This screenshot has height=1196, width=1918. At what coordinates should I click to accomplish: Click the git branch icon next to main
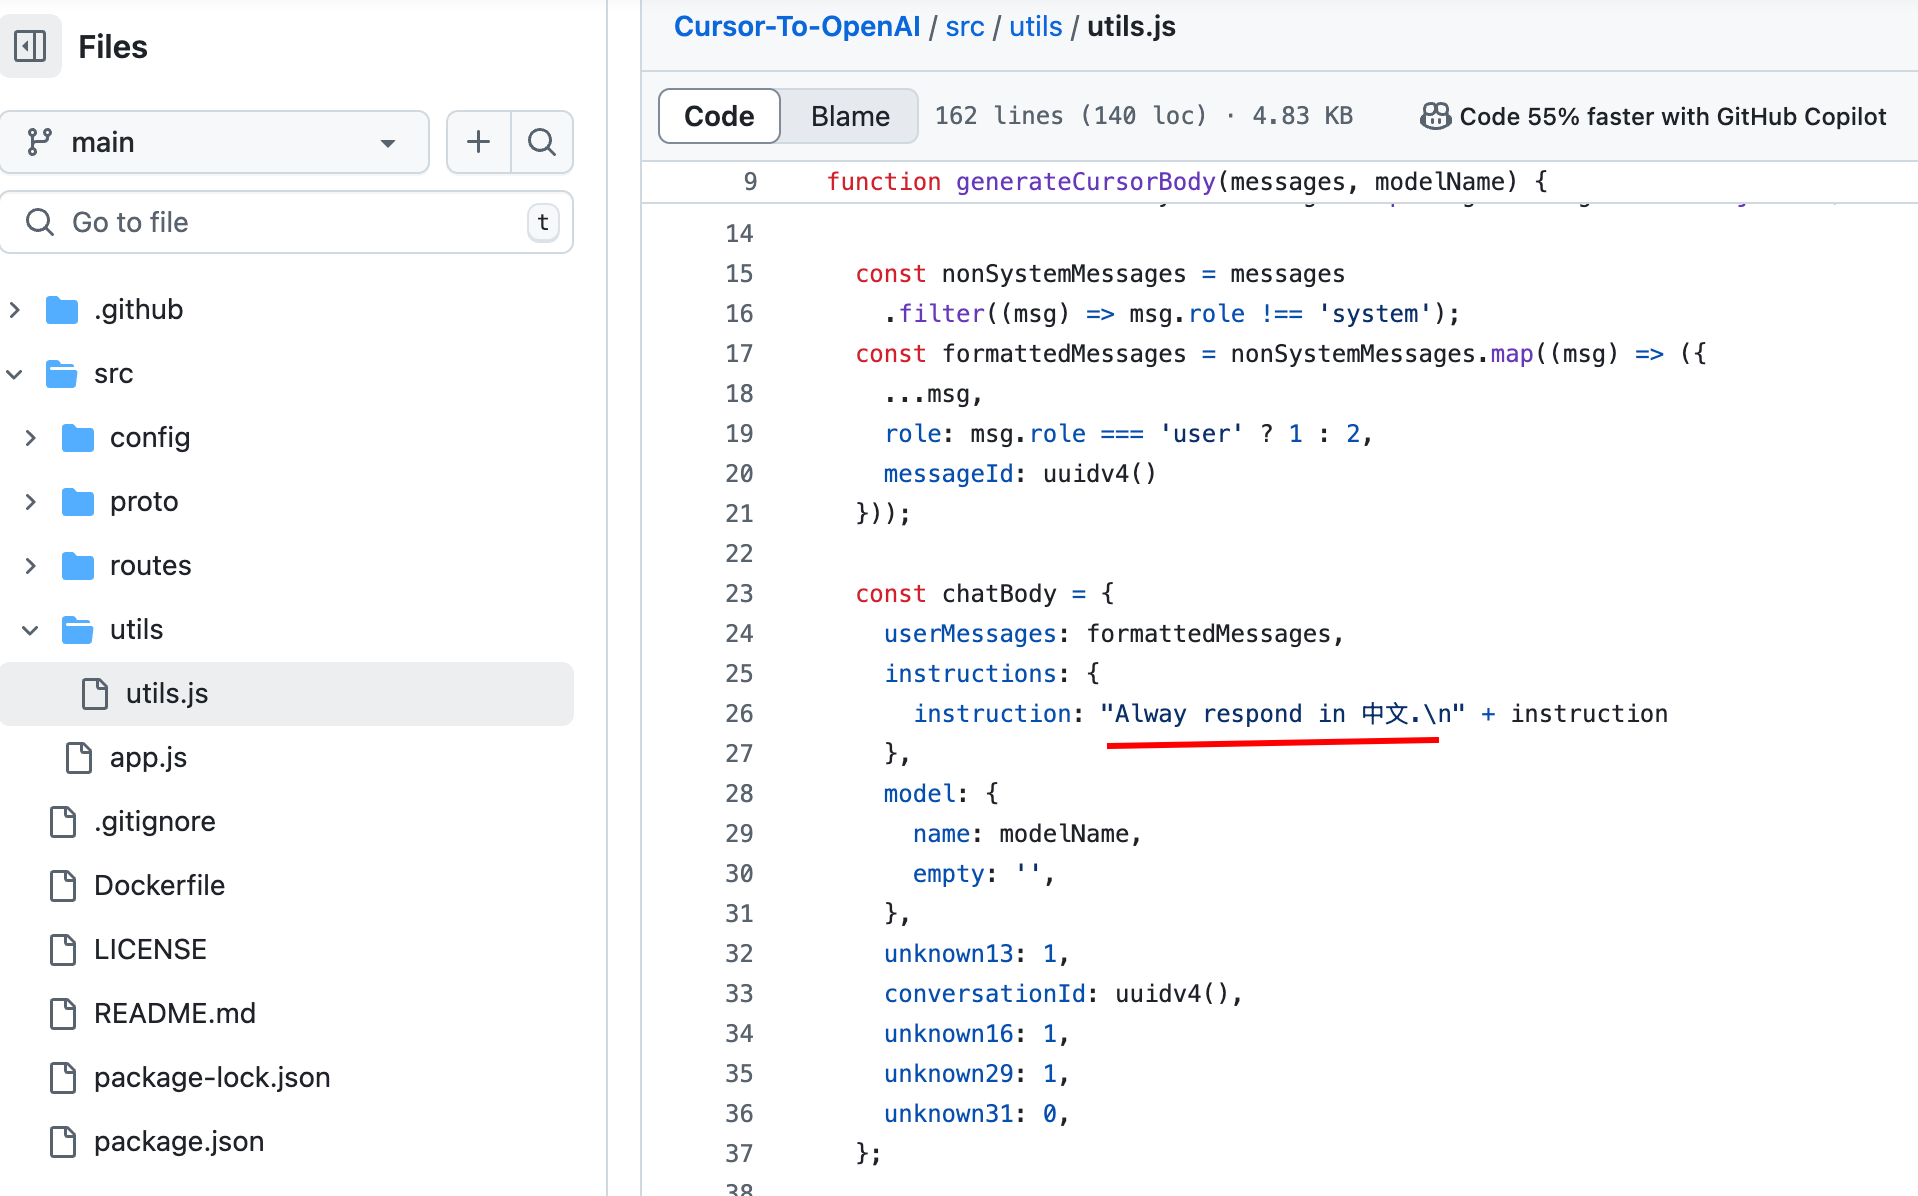39,142
